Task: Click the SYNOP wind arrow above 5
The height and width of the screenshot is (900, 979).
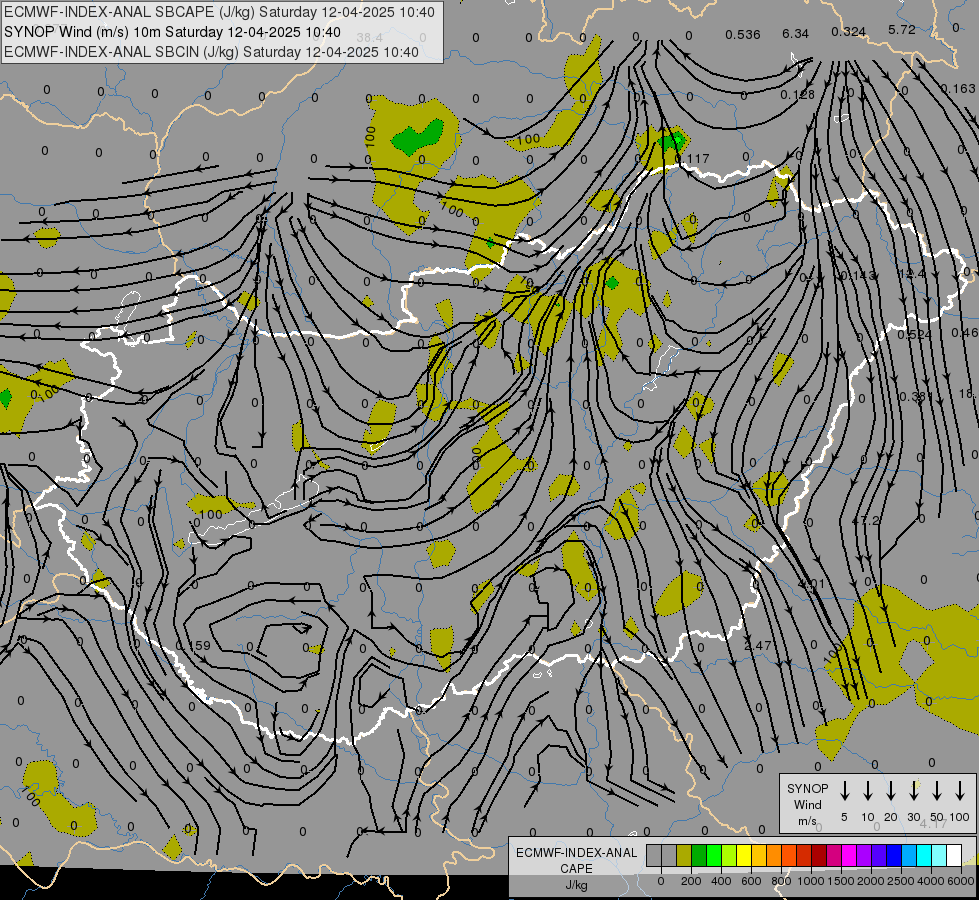Action: tap(845, 791)
